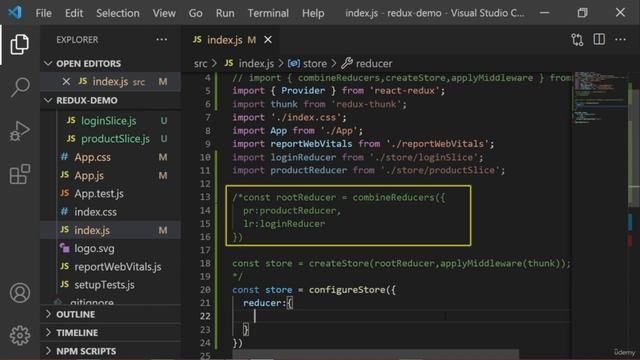Image resolution: width=640 pixels, height=360 pixels.
Task: Click JS icon in index.js breadcrumb
Action: click(x=229, y=63)
